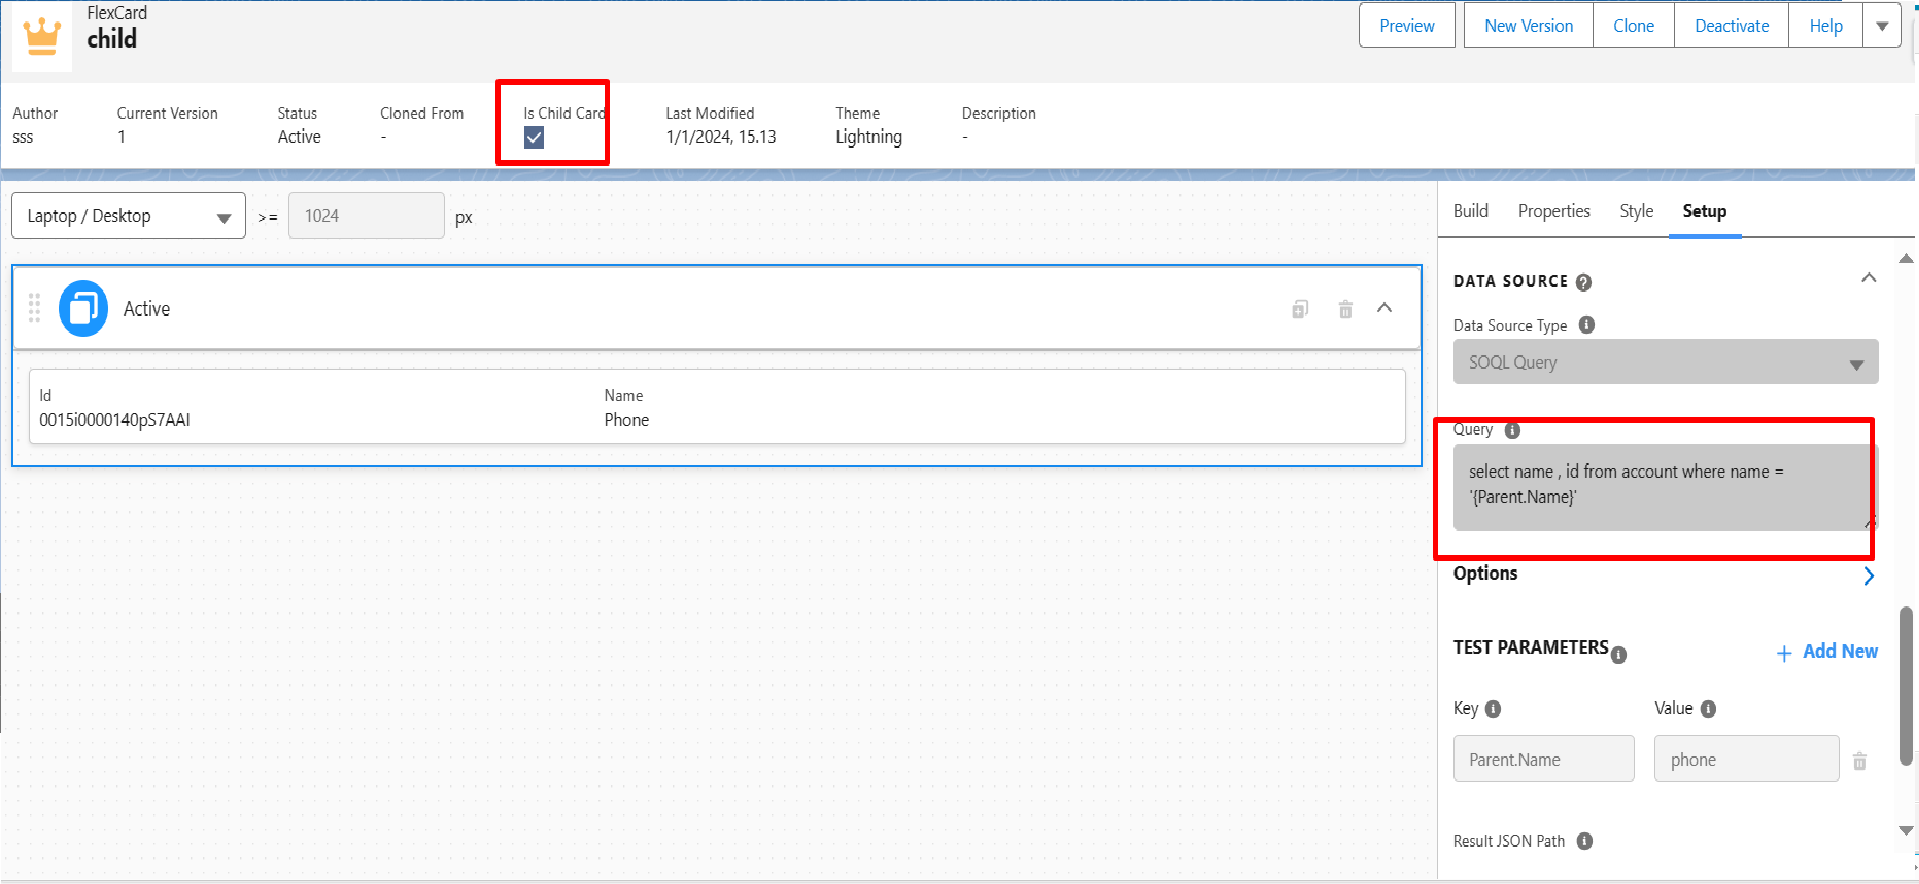Click the Data Source Type info icon
Viewport: 1919px width, 884px height.
pos(1586,325)
